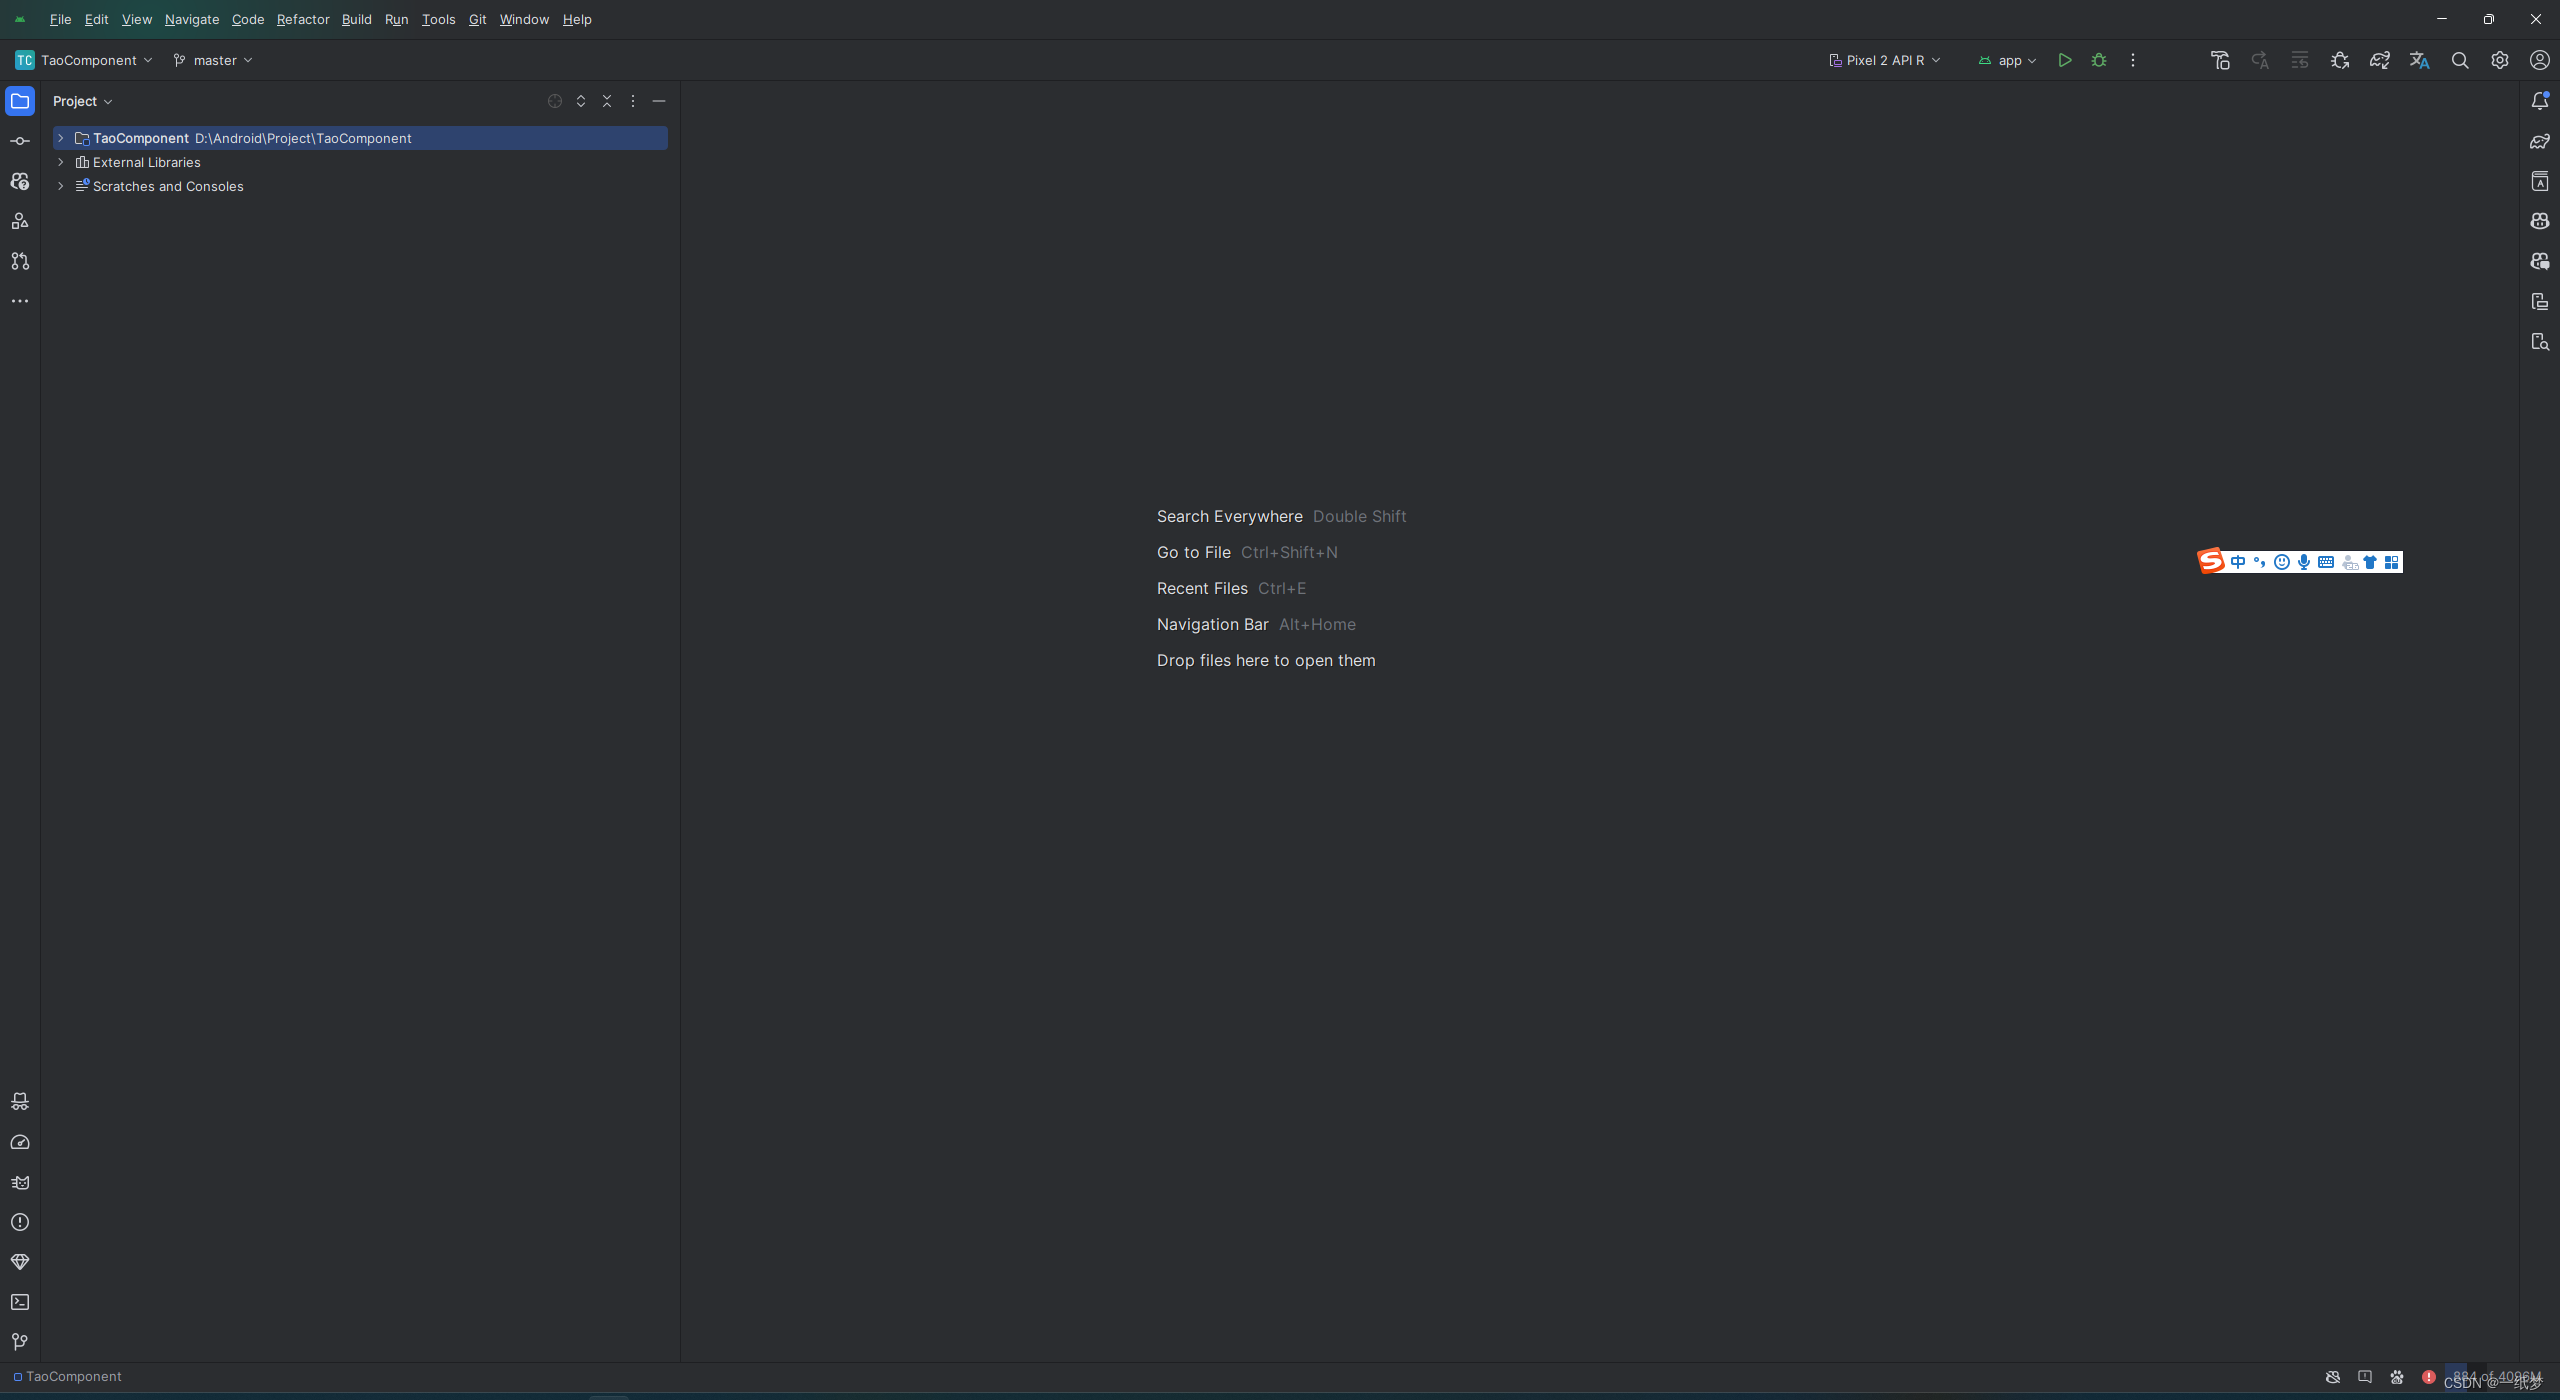Toggle Project tool window folder button

coord(20,101)
